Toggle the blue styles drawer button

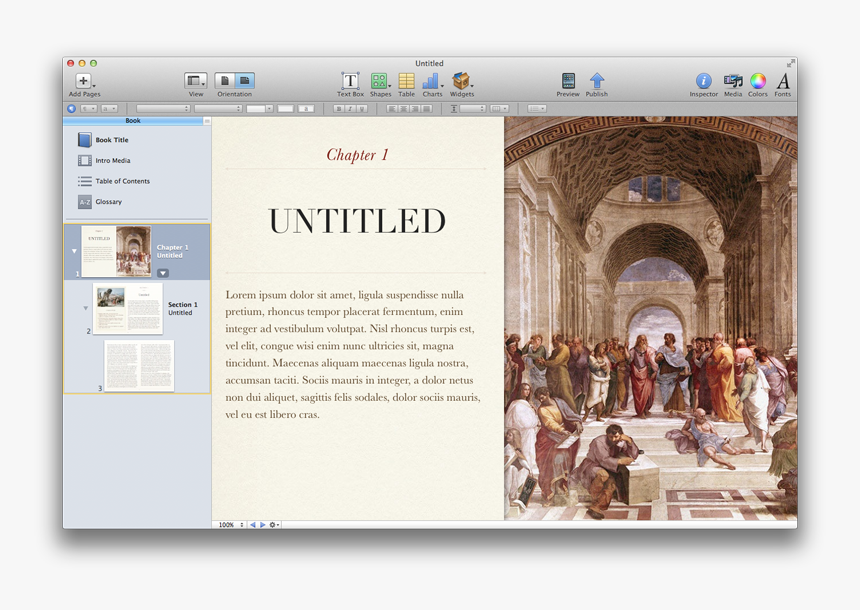71,109
